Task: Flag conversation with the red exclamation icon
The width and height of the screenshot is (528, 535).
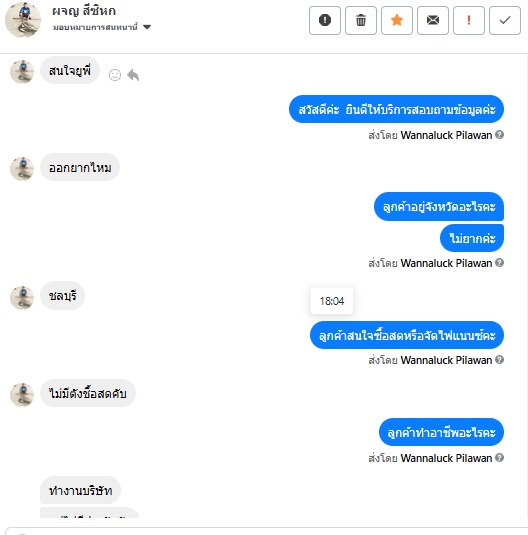Action: click(x=469, y=20)
